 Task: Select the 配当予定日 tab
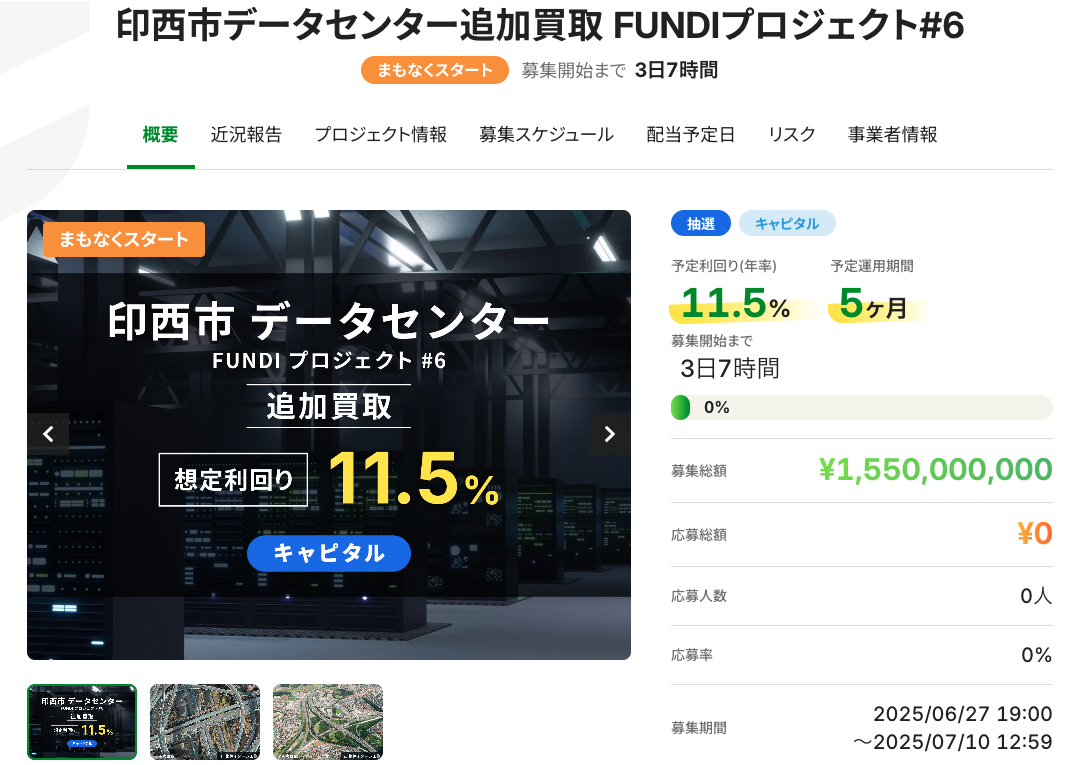[x=691, y=135]
